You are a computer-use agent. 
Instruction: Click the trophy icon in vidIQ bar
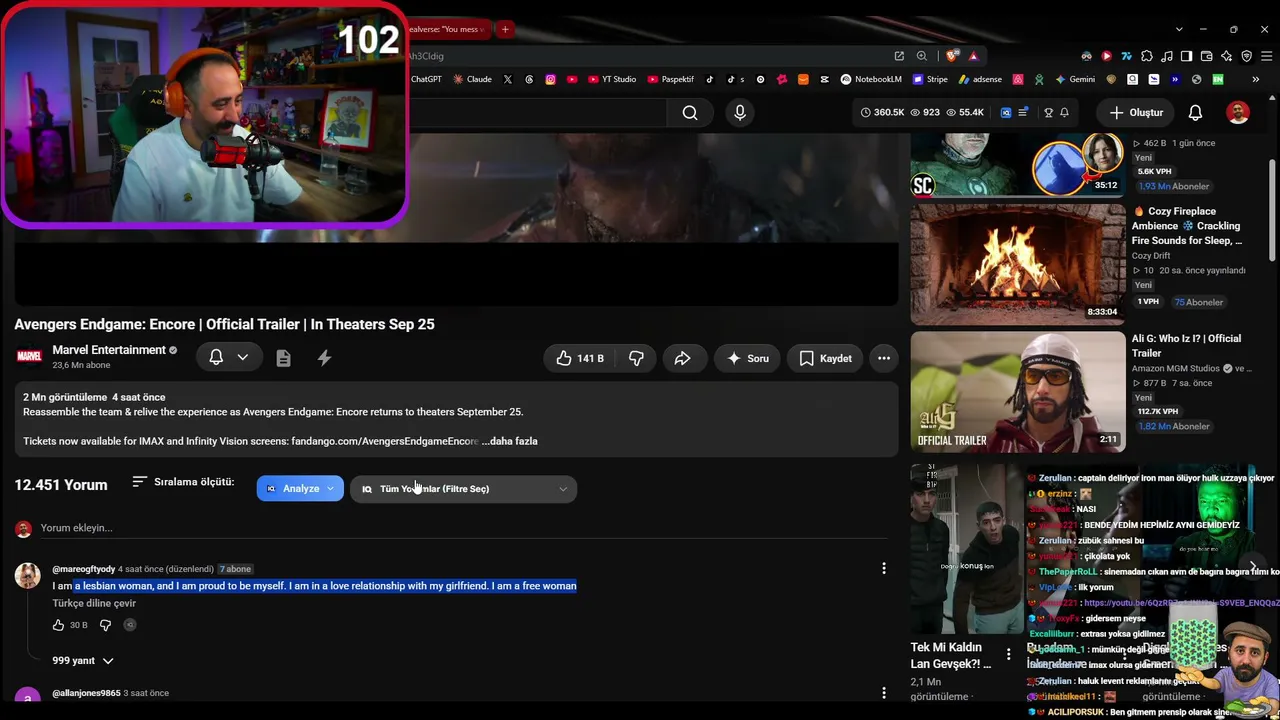(1048, 113)
